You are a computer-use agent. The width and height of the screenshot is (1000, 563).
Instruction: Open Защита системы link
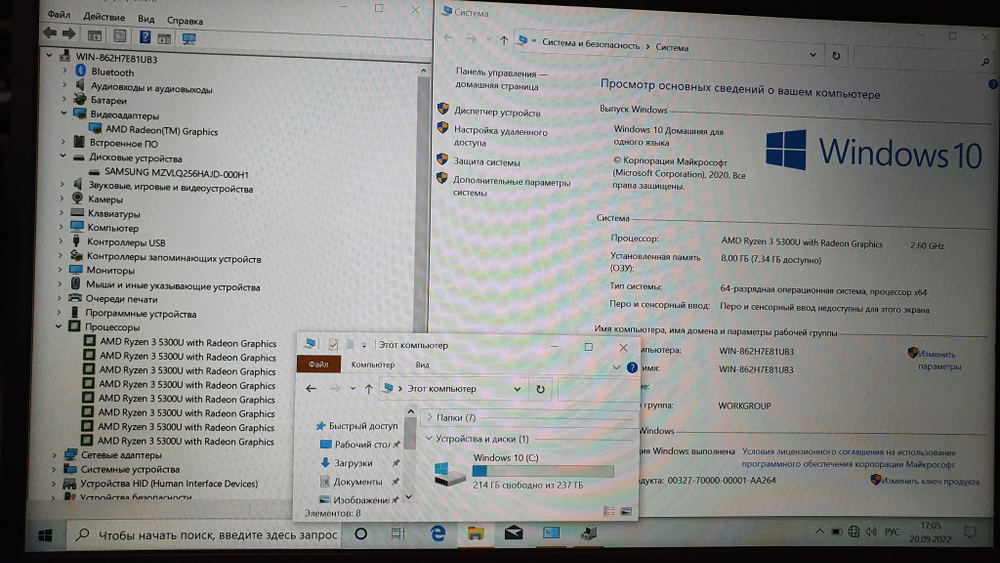coord(487,162)
